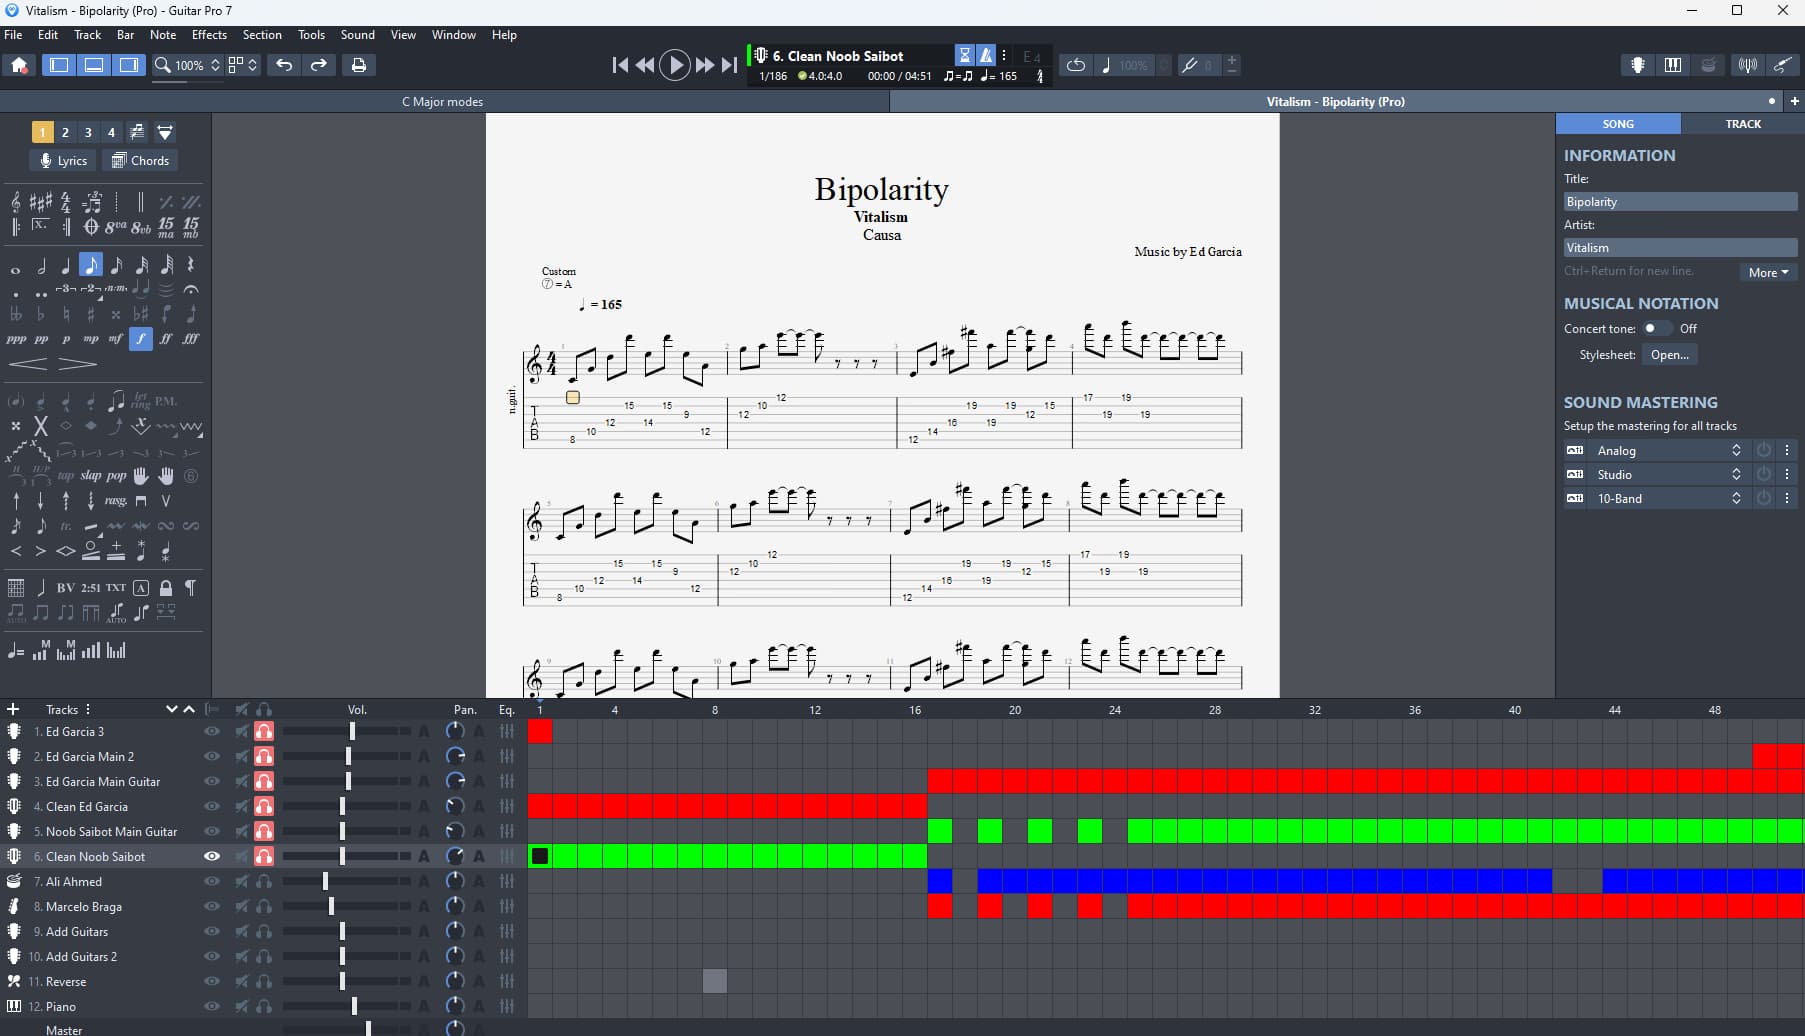Insert a chord diagram from the palette
Viewport: 1805px width, 1036px height.
click(16, 588)
